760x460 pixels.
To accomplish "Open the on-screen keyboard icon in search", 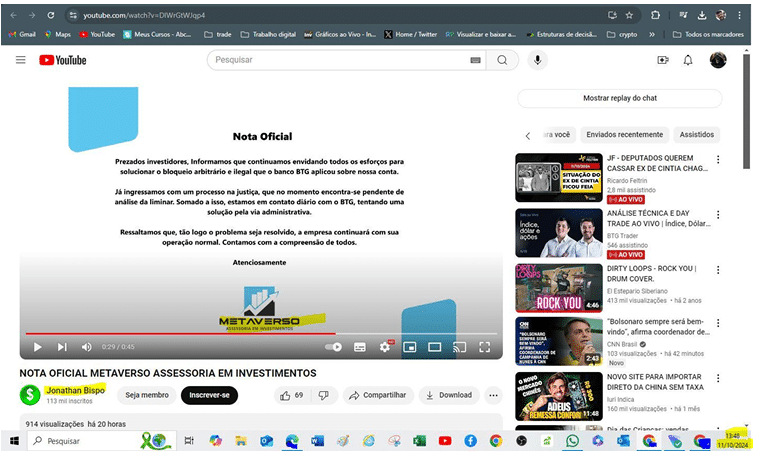I will (475, 60).
